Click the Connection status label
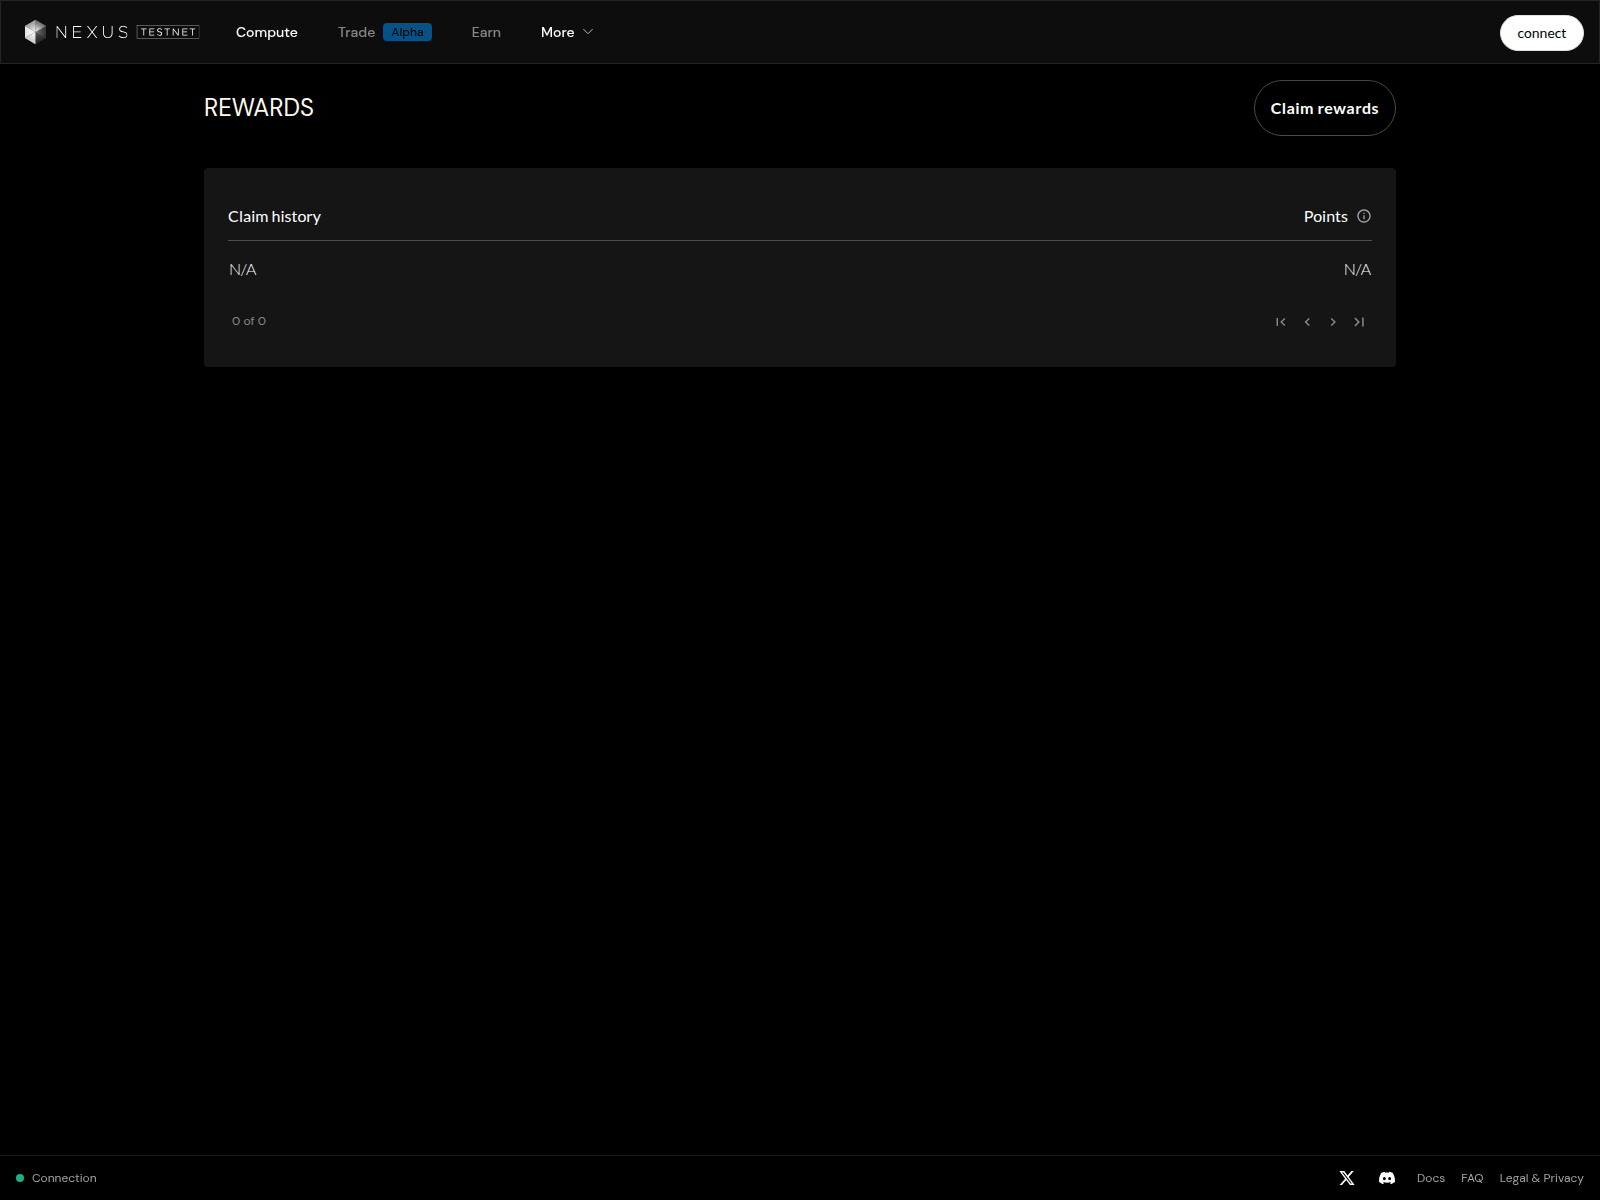This screenshot has height=1200, width=1600. click(64, 1178)
